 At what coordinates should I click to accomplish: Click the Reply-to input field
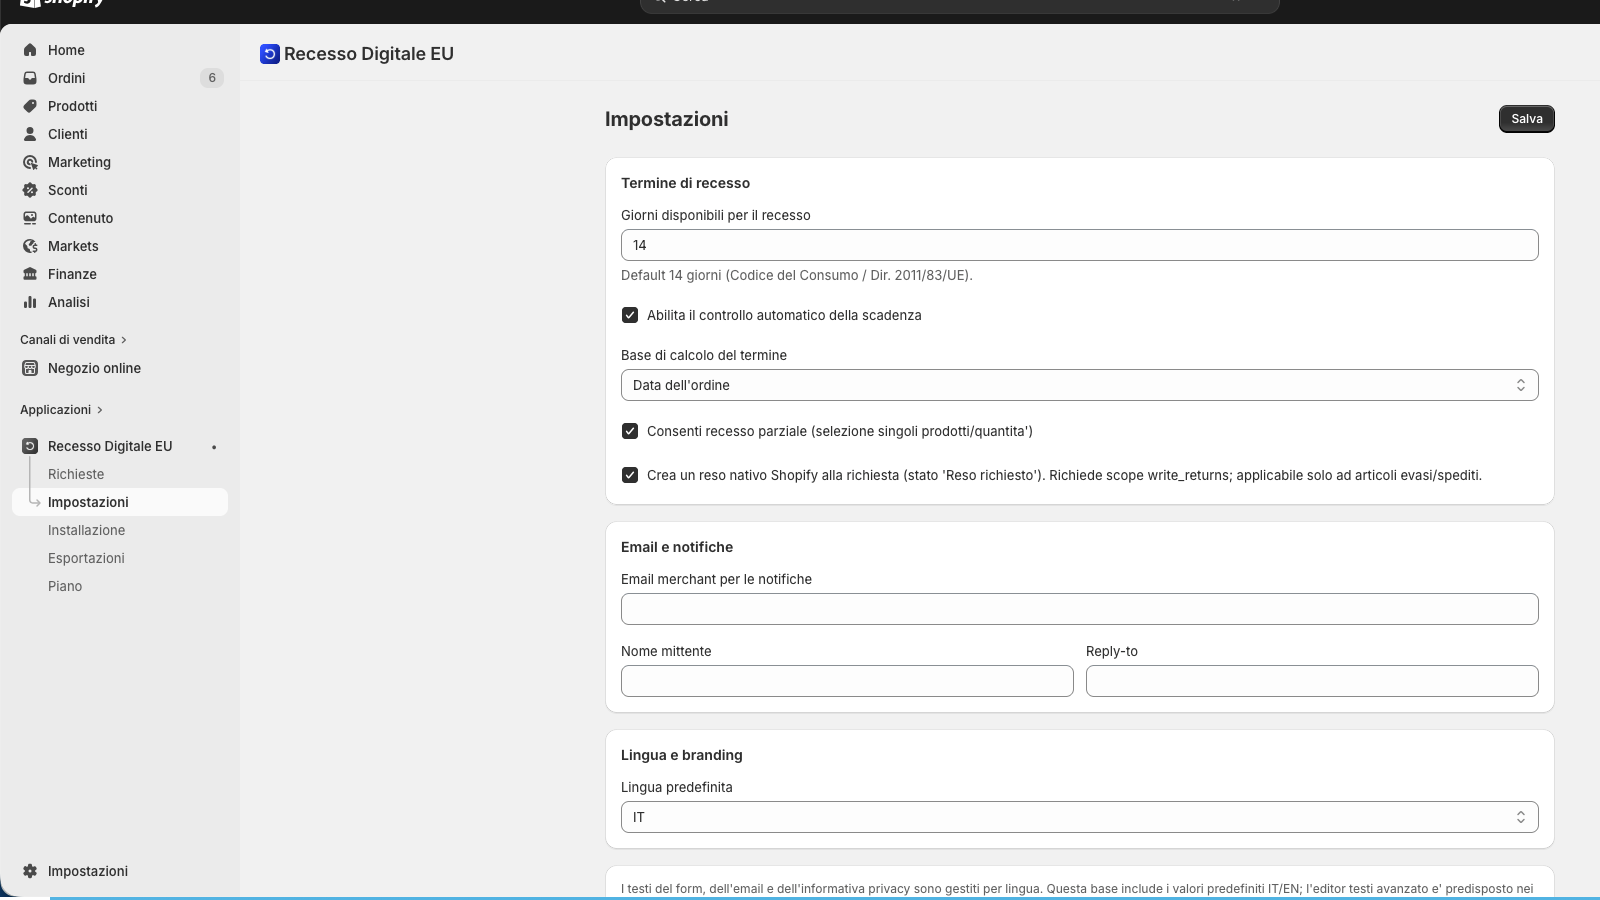1312,681
